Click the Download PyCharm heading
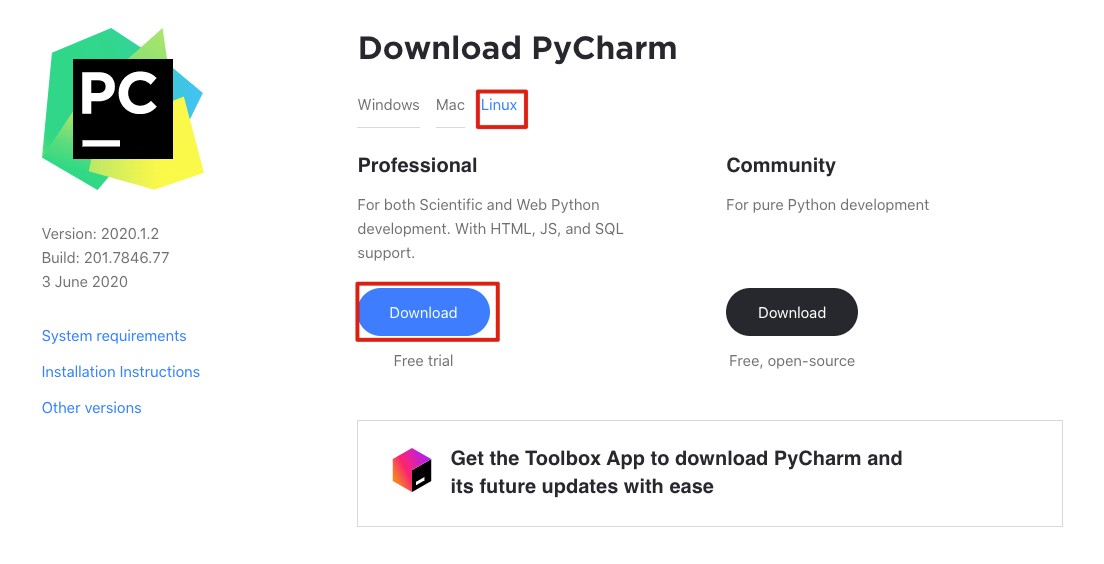Image resolution: width=1104 pixels, height=564 pixels. [x=518, y=48]
